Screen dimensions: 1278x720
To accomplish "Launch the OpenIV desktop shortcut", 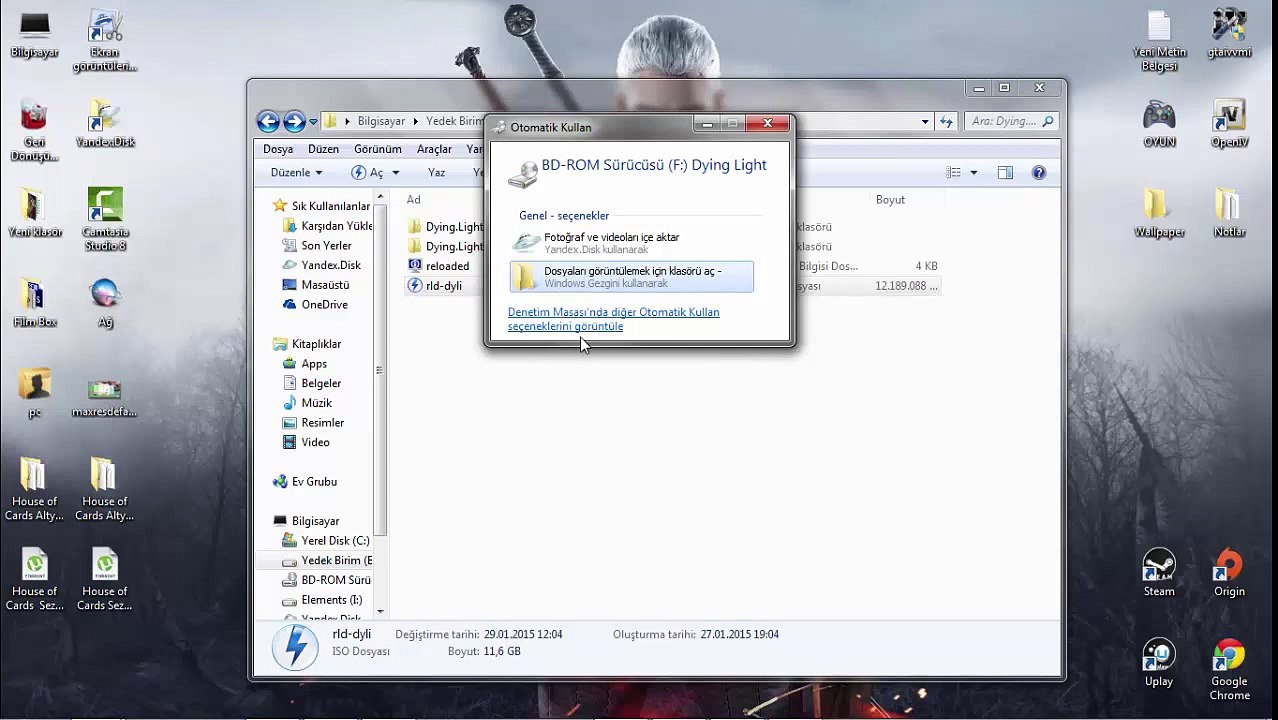I will (x=1229, y=124).
